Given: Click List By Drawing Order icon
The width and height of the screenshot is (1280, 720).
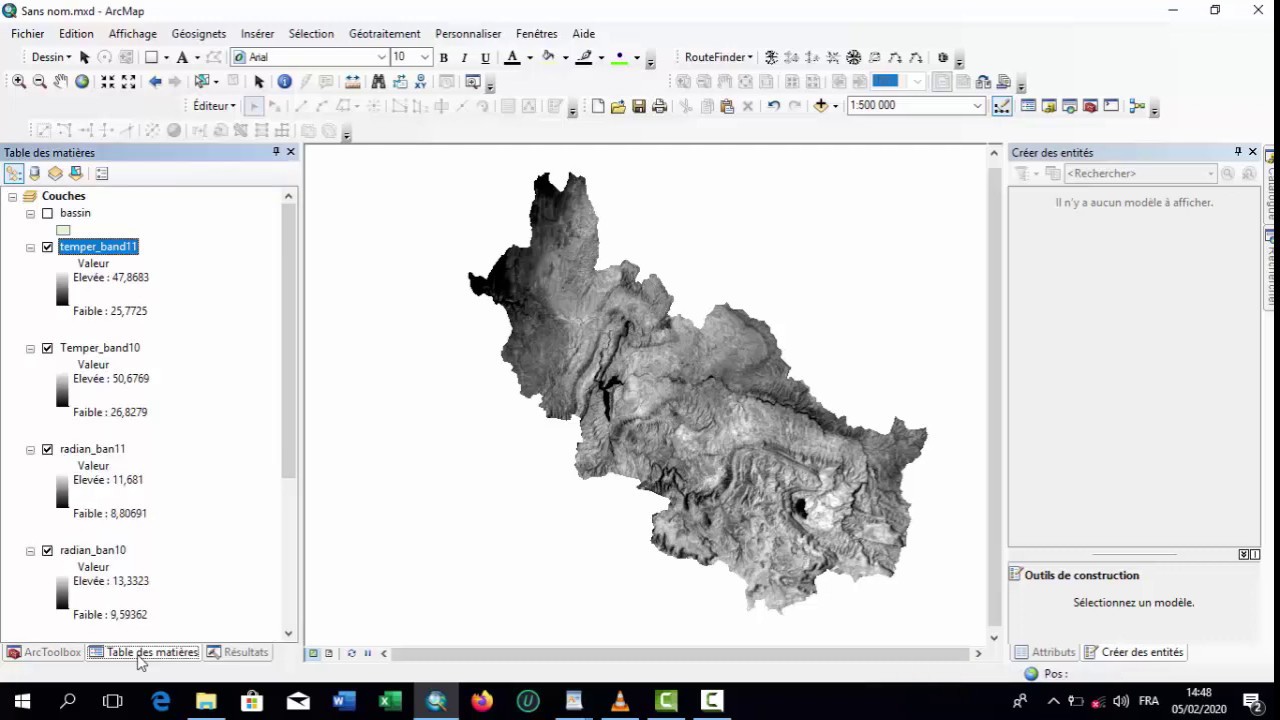Looking at the screenshot, I should [x=14, y=173].
